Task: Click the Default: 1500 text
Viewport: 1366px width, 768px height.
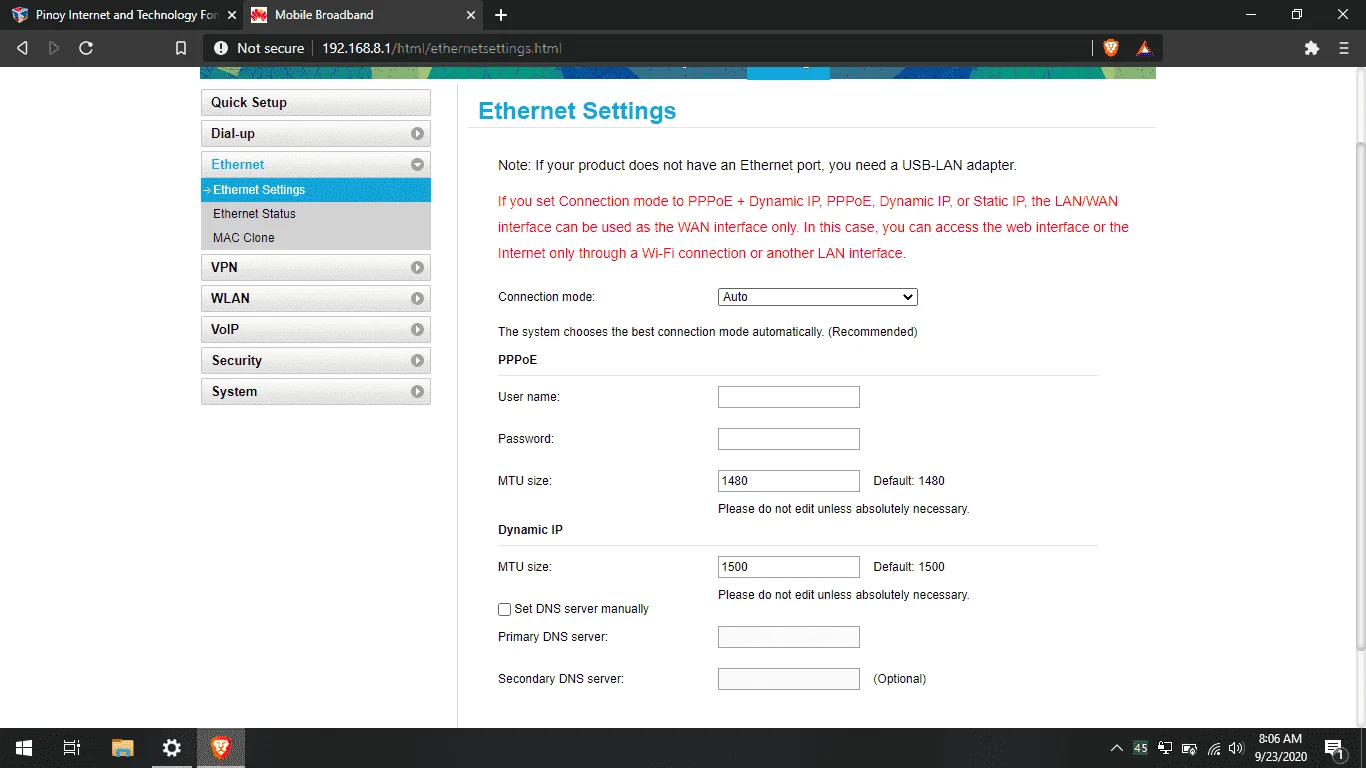Action: 909,567
